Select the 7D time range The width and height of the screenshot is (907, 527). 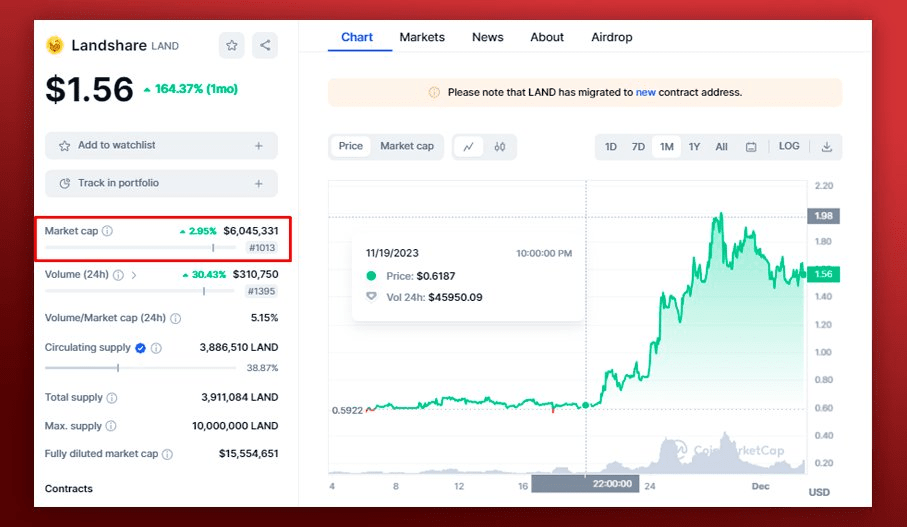[x=638, y=147]
